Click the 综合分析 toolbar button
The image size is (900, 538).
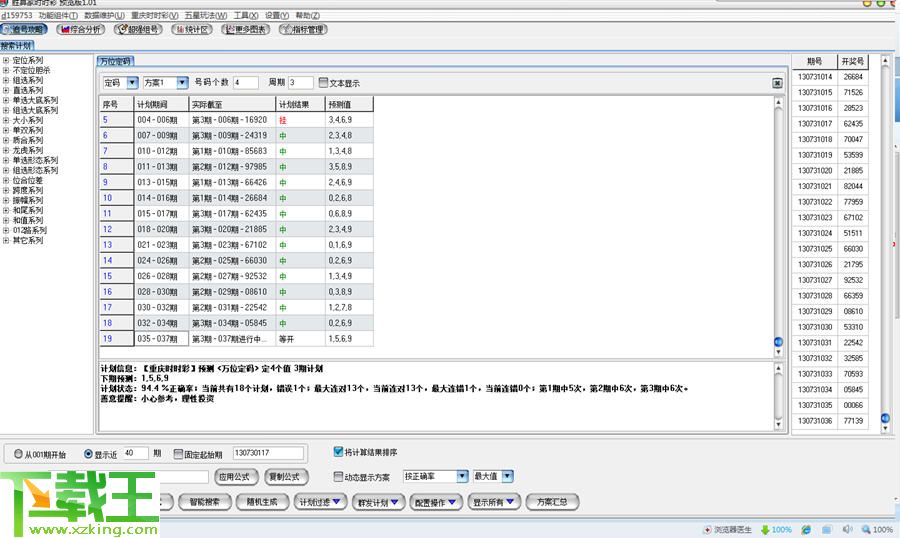81,29
